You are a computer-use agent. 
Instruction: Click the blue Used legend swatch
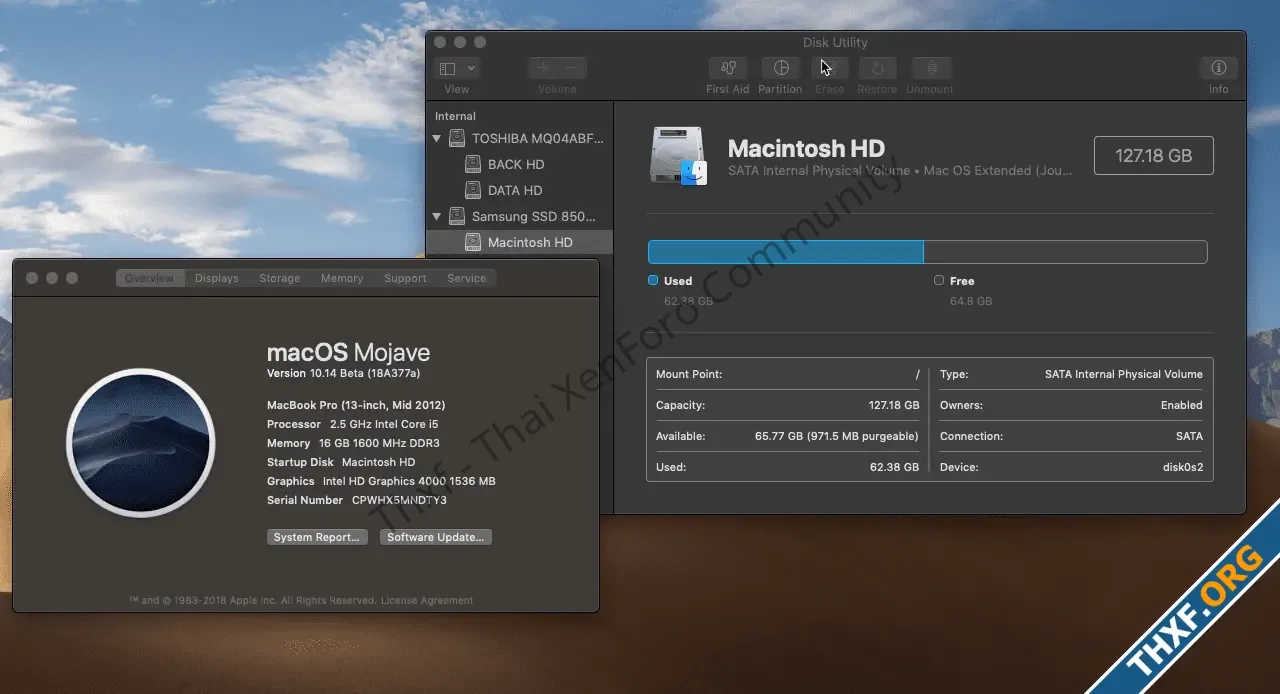point(653,281)
